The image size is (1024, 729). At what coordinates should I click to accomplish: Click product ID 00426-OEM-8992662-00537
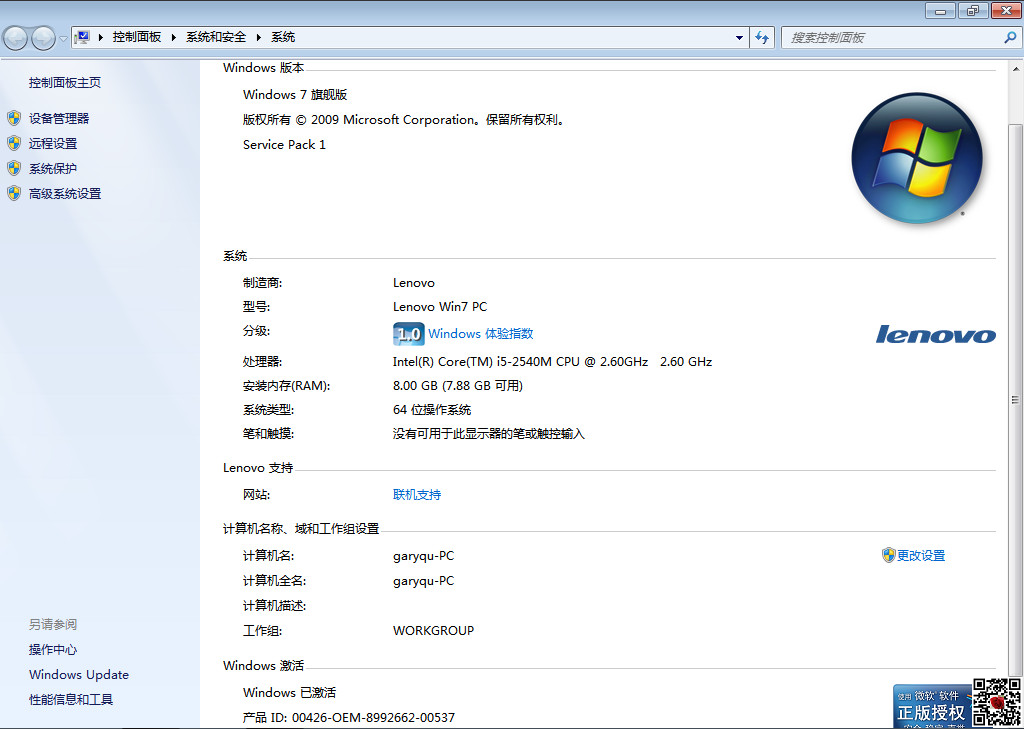(374, 717)
